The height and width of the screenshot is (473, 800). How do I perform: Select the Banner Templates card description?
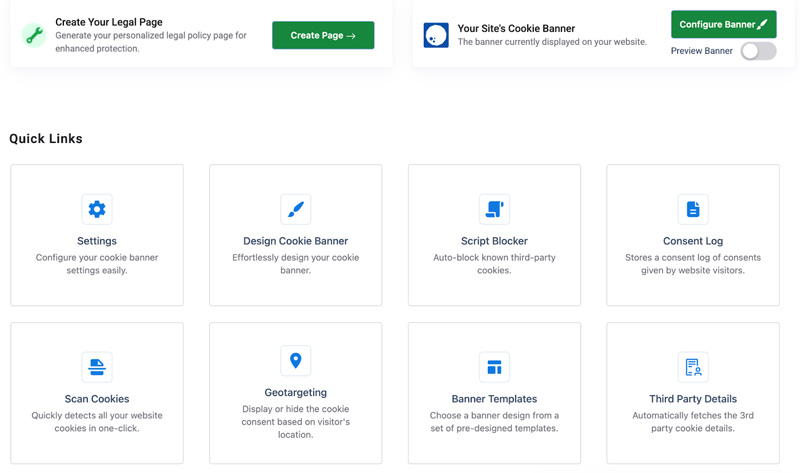pyautogui.click(x=494, y=422)
